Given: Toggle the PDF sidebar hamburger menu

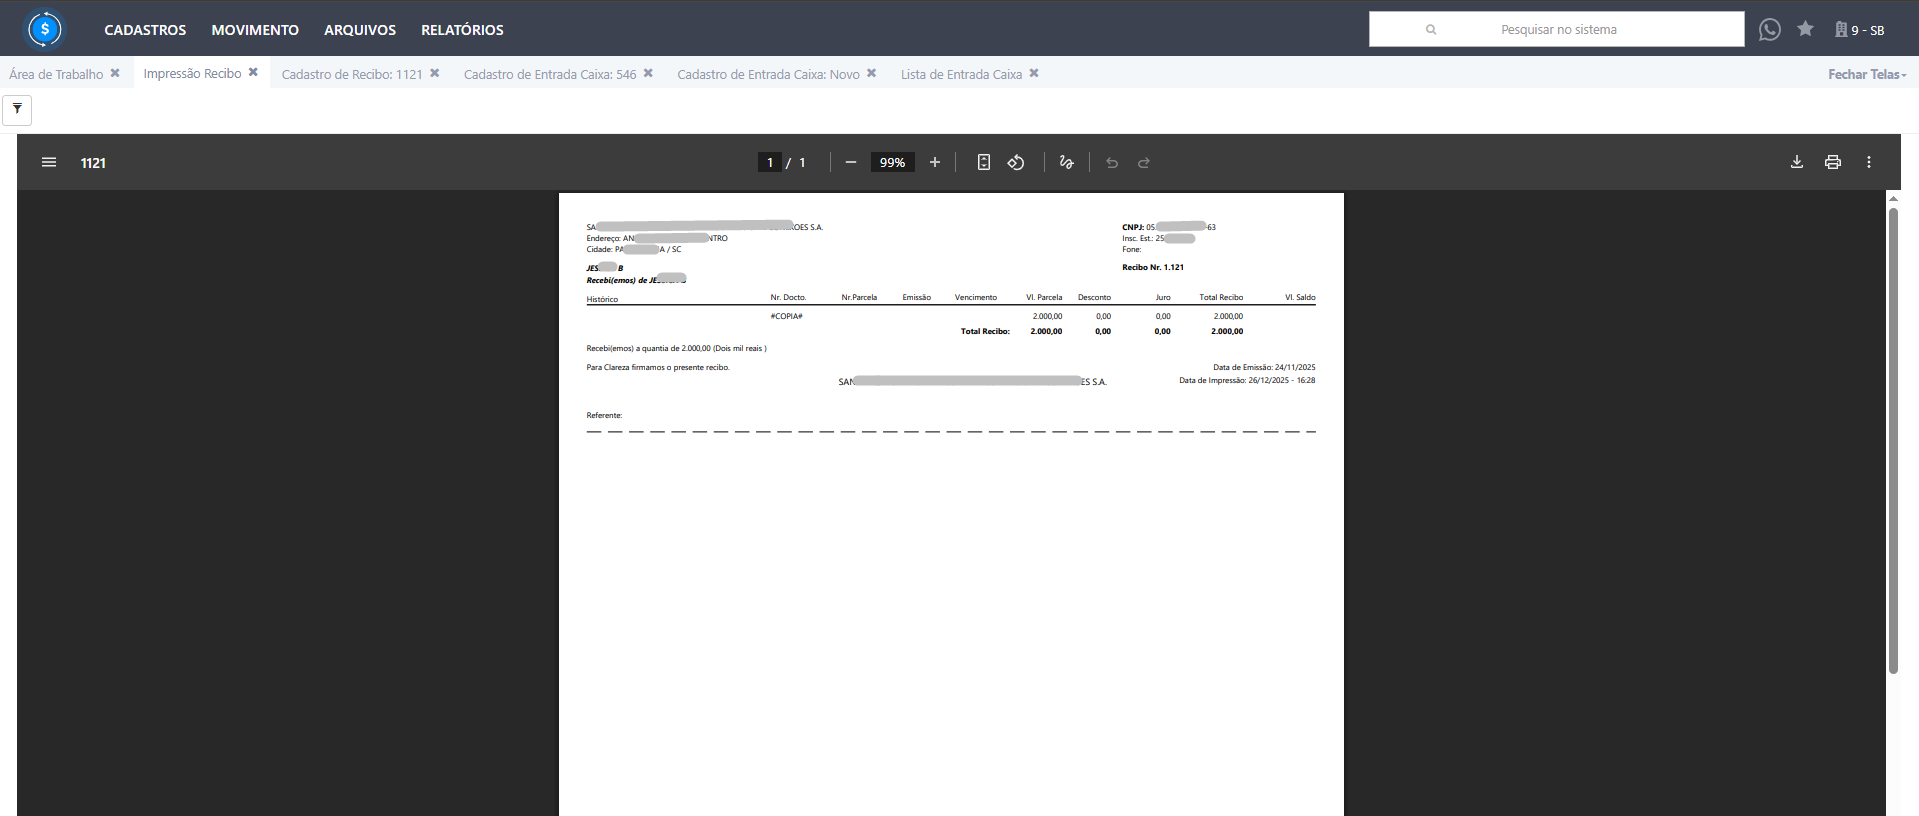Looking at the screenshot, I should point(49,162).
